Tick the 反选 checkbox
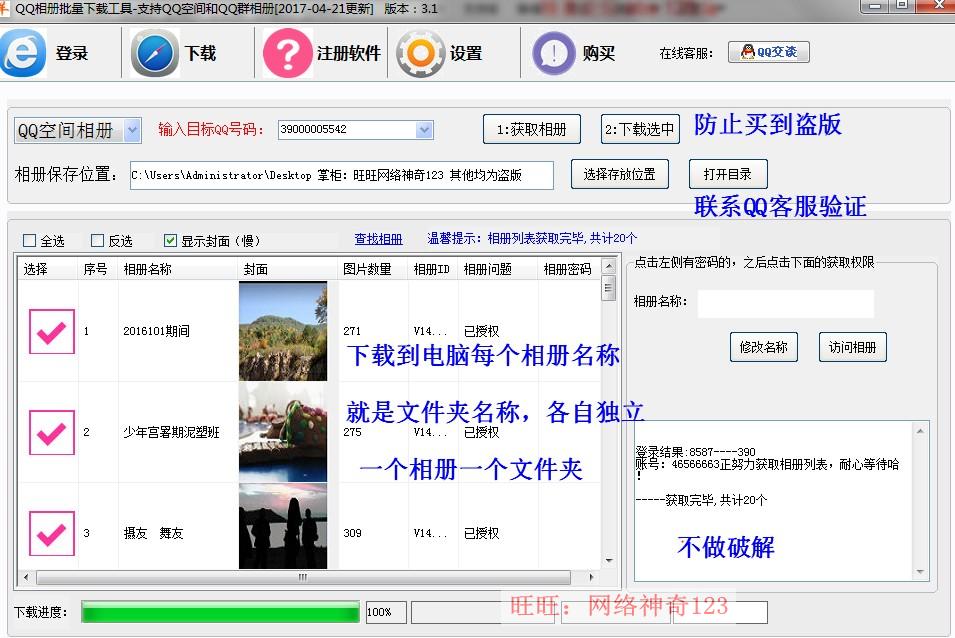Image resolution: width=955 pixels, height=638 pixels. pos(97,240)
